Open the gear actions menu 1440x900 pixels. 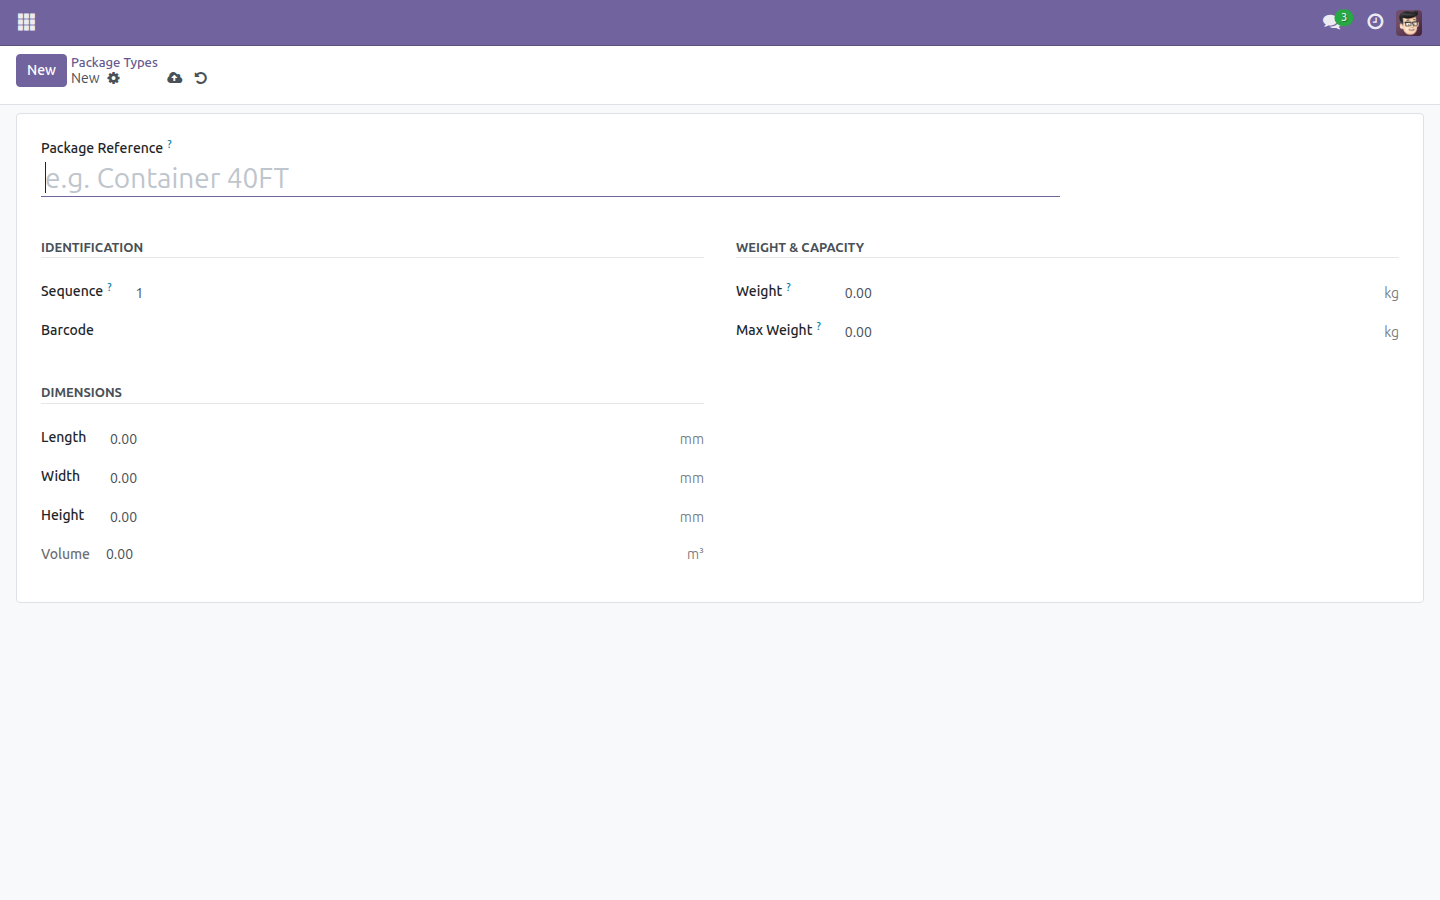[114, 78]
